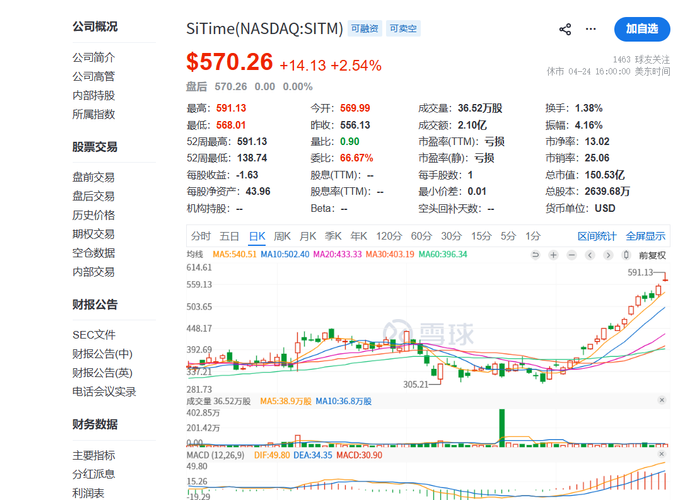Open 财报公告(中) in the sidebar
Screen dimensions: 699x500
pos(103,354)
